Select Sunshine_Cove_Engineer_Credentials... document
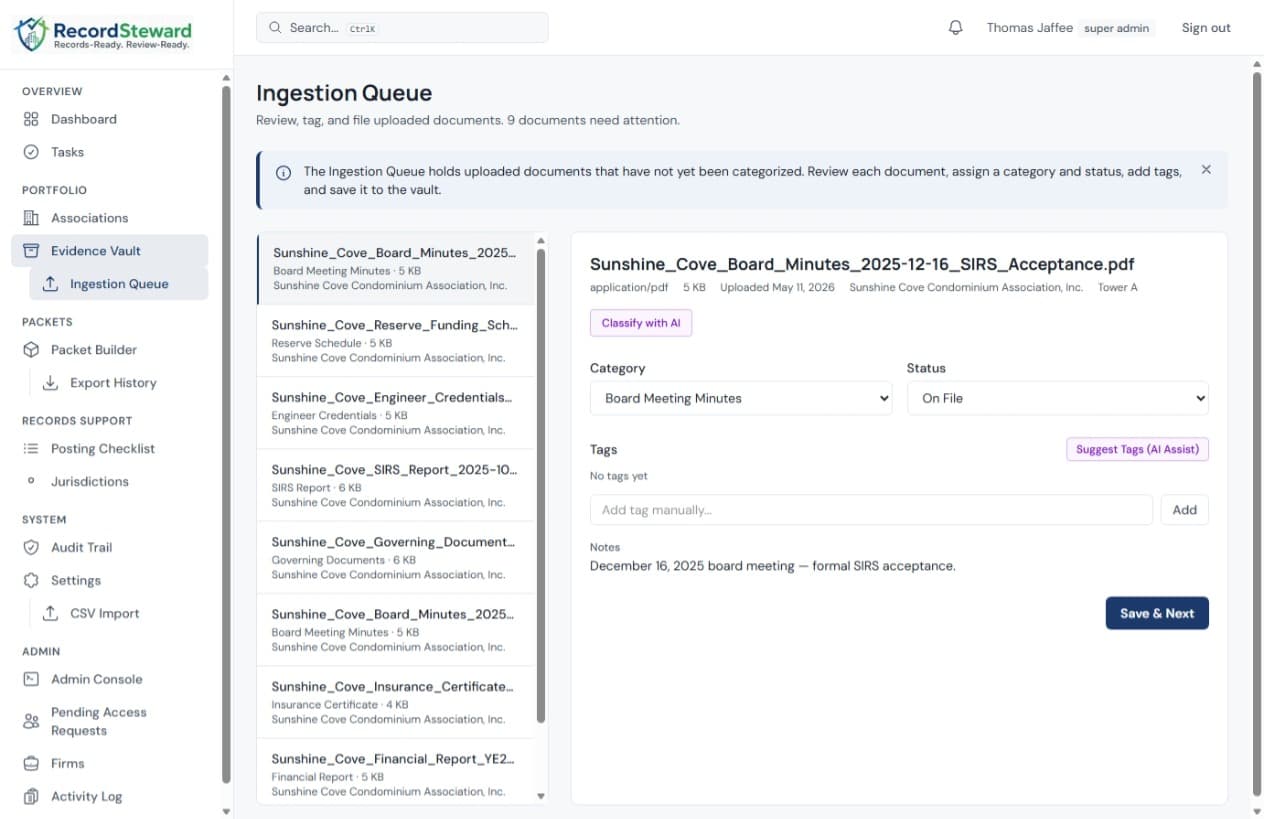Screen dimensions: 1264x819 [396, 413]
